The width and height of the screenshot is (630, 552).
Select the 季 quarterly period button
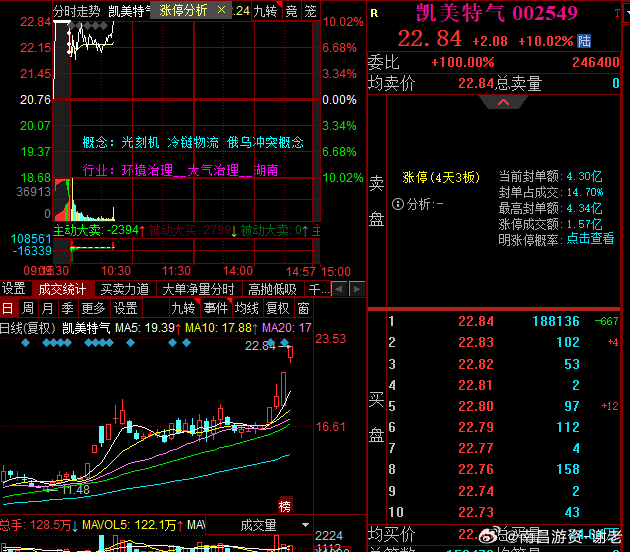click(x=67, y=309)
